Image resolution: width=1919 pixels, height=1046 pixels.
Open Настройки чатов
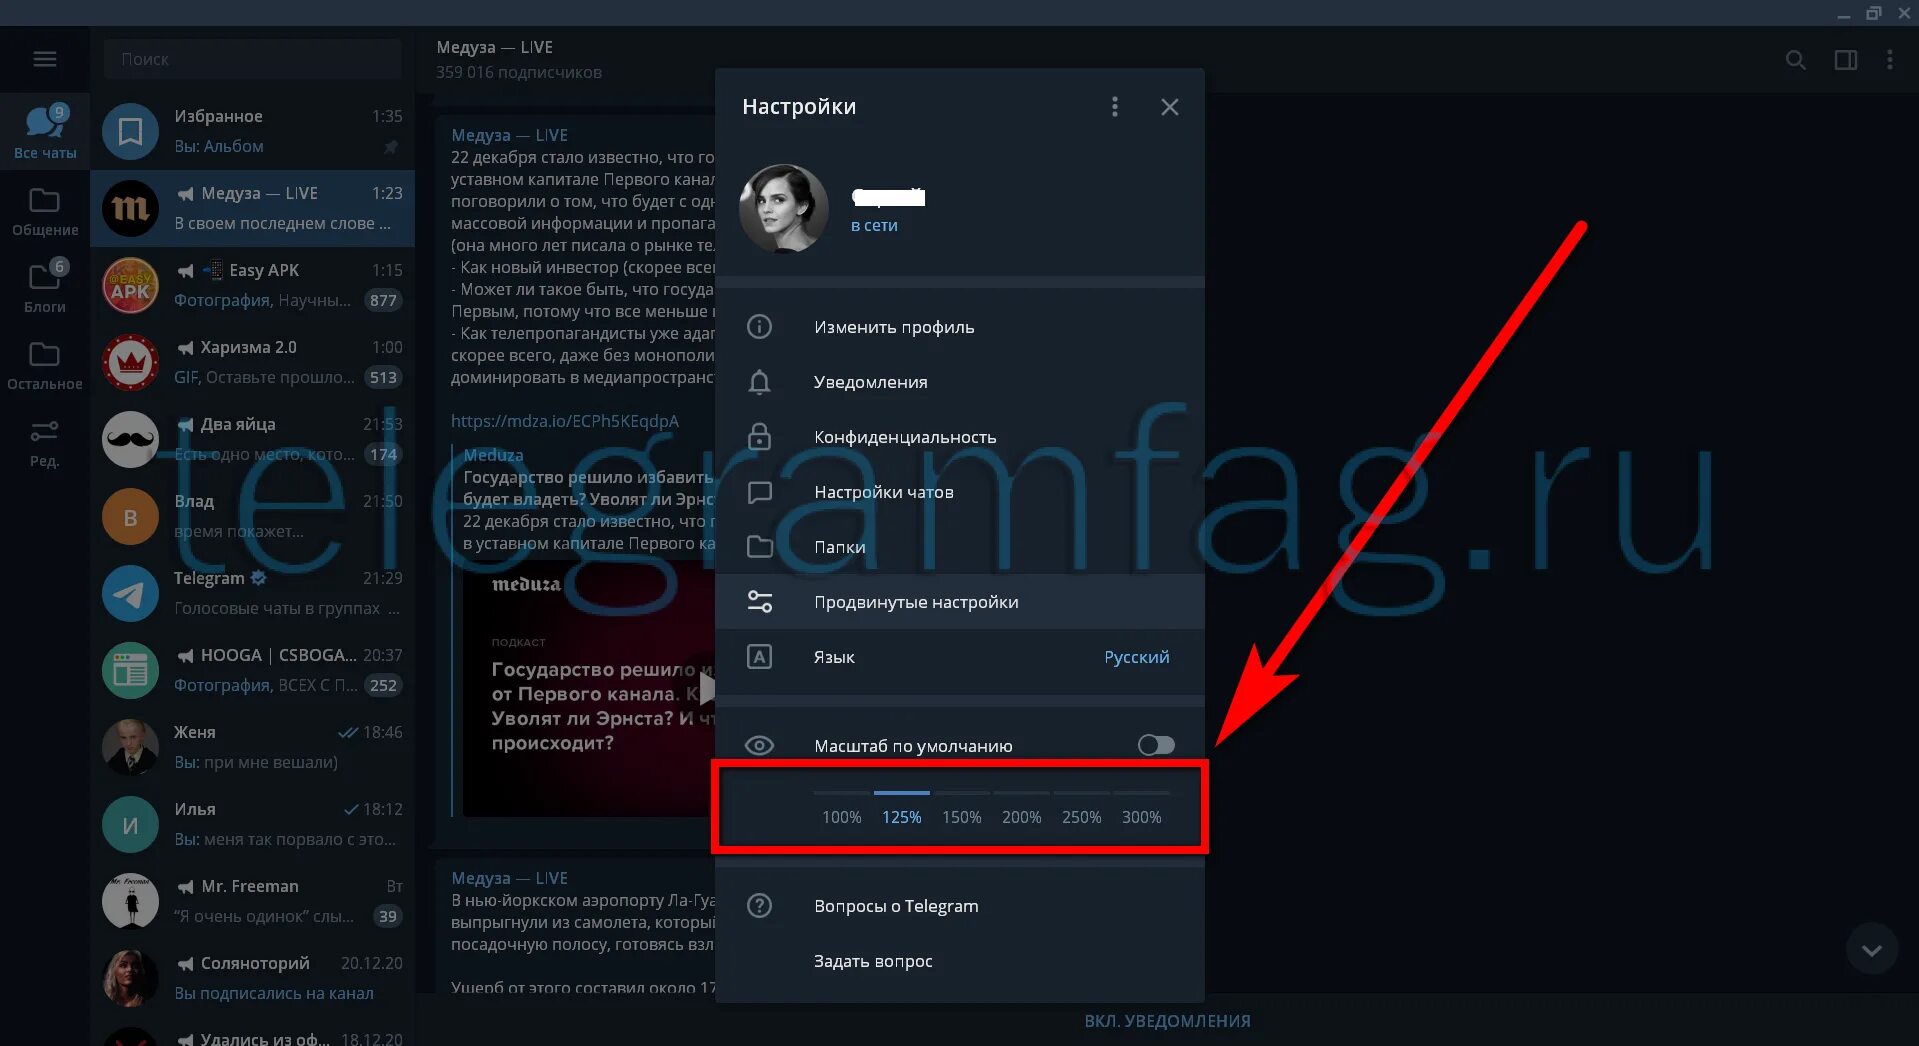click(x=960, y=492)
